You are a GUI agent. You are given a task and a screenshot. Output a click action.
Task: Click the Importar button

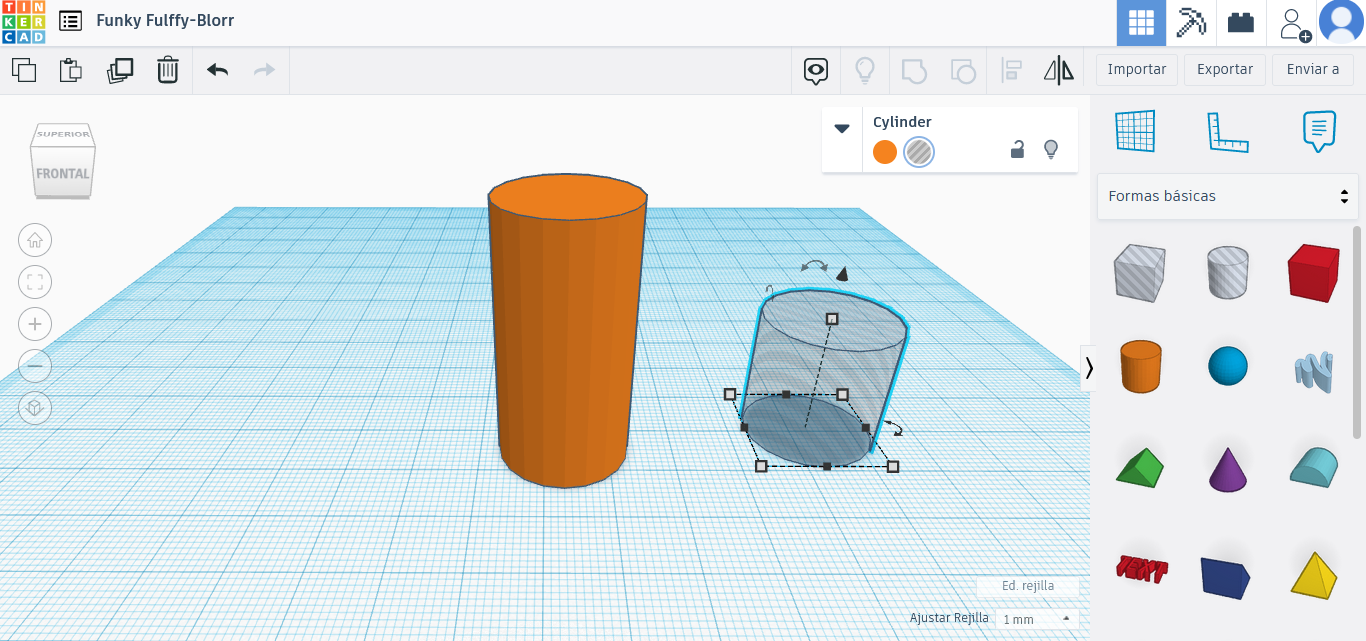point(1137,70)
